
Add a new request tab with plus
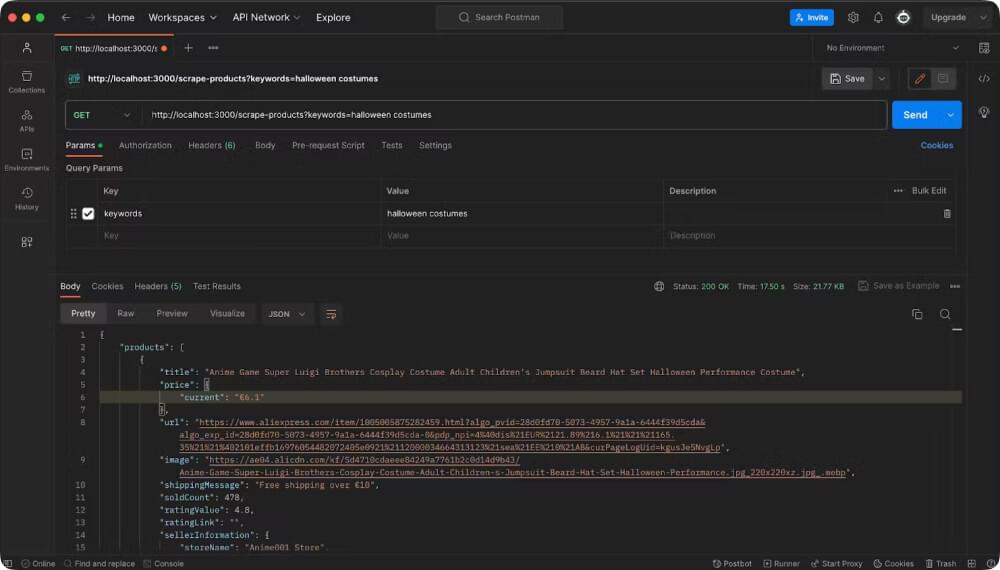tap(188, 48)
